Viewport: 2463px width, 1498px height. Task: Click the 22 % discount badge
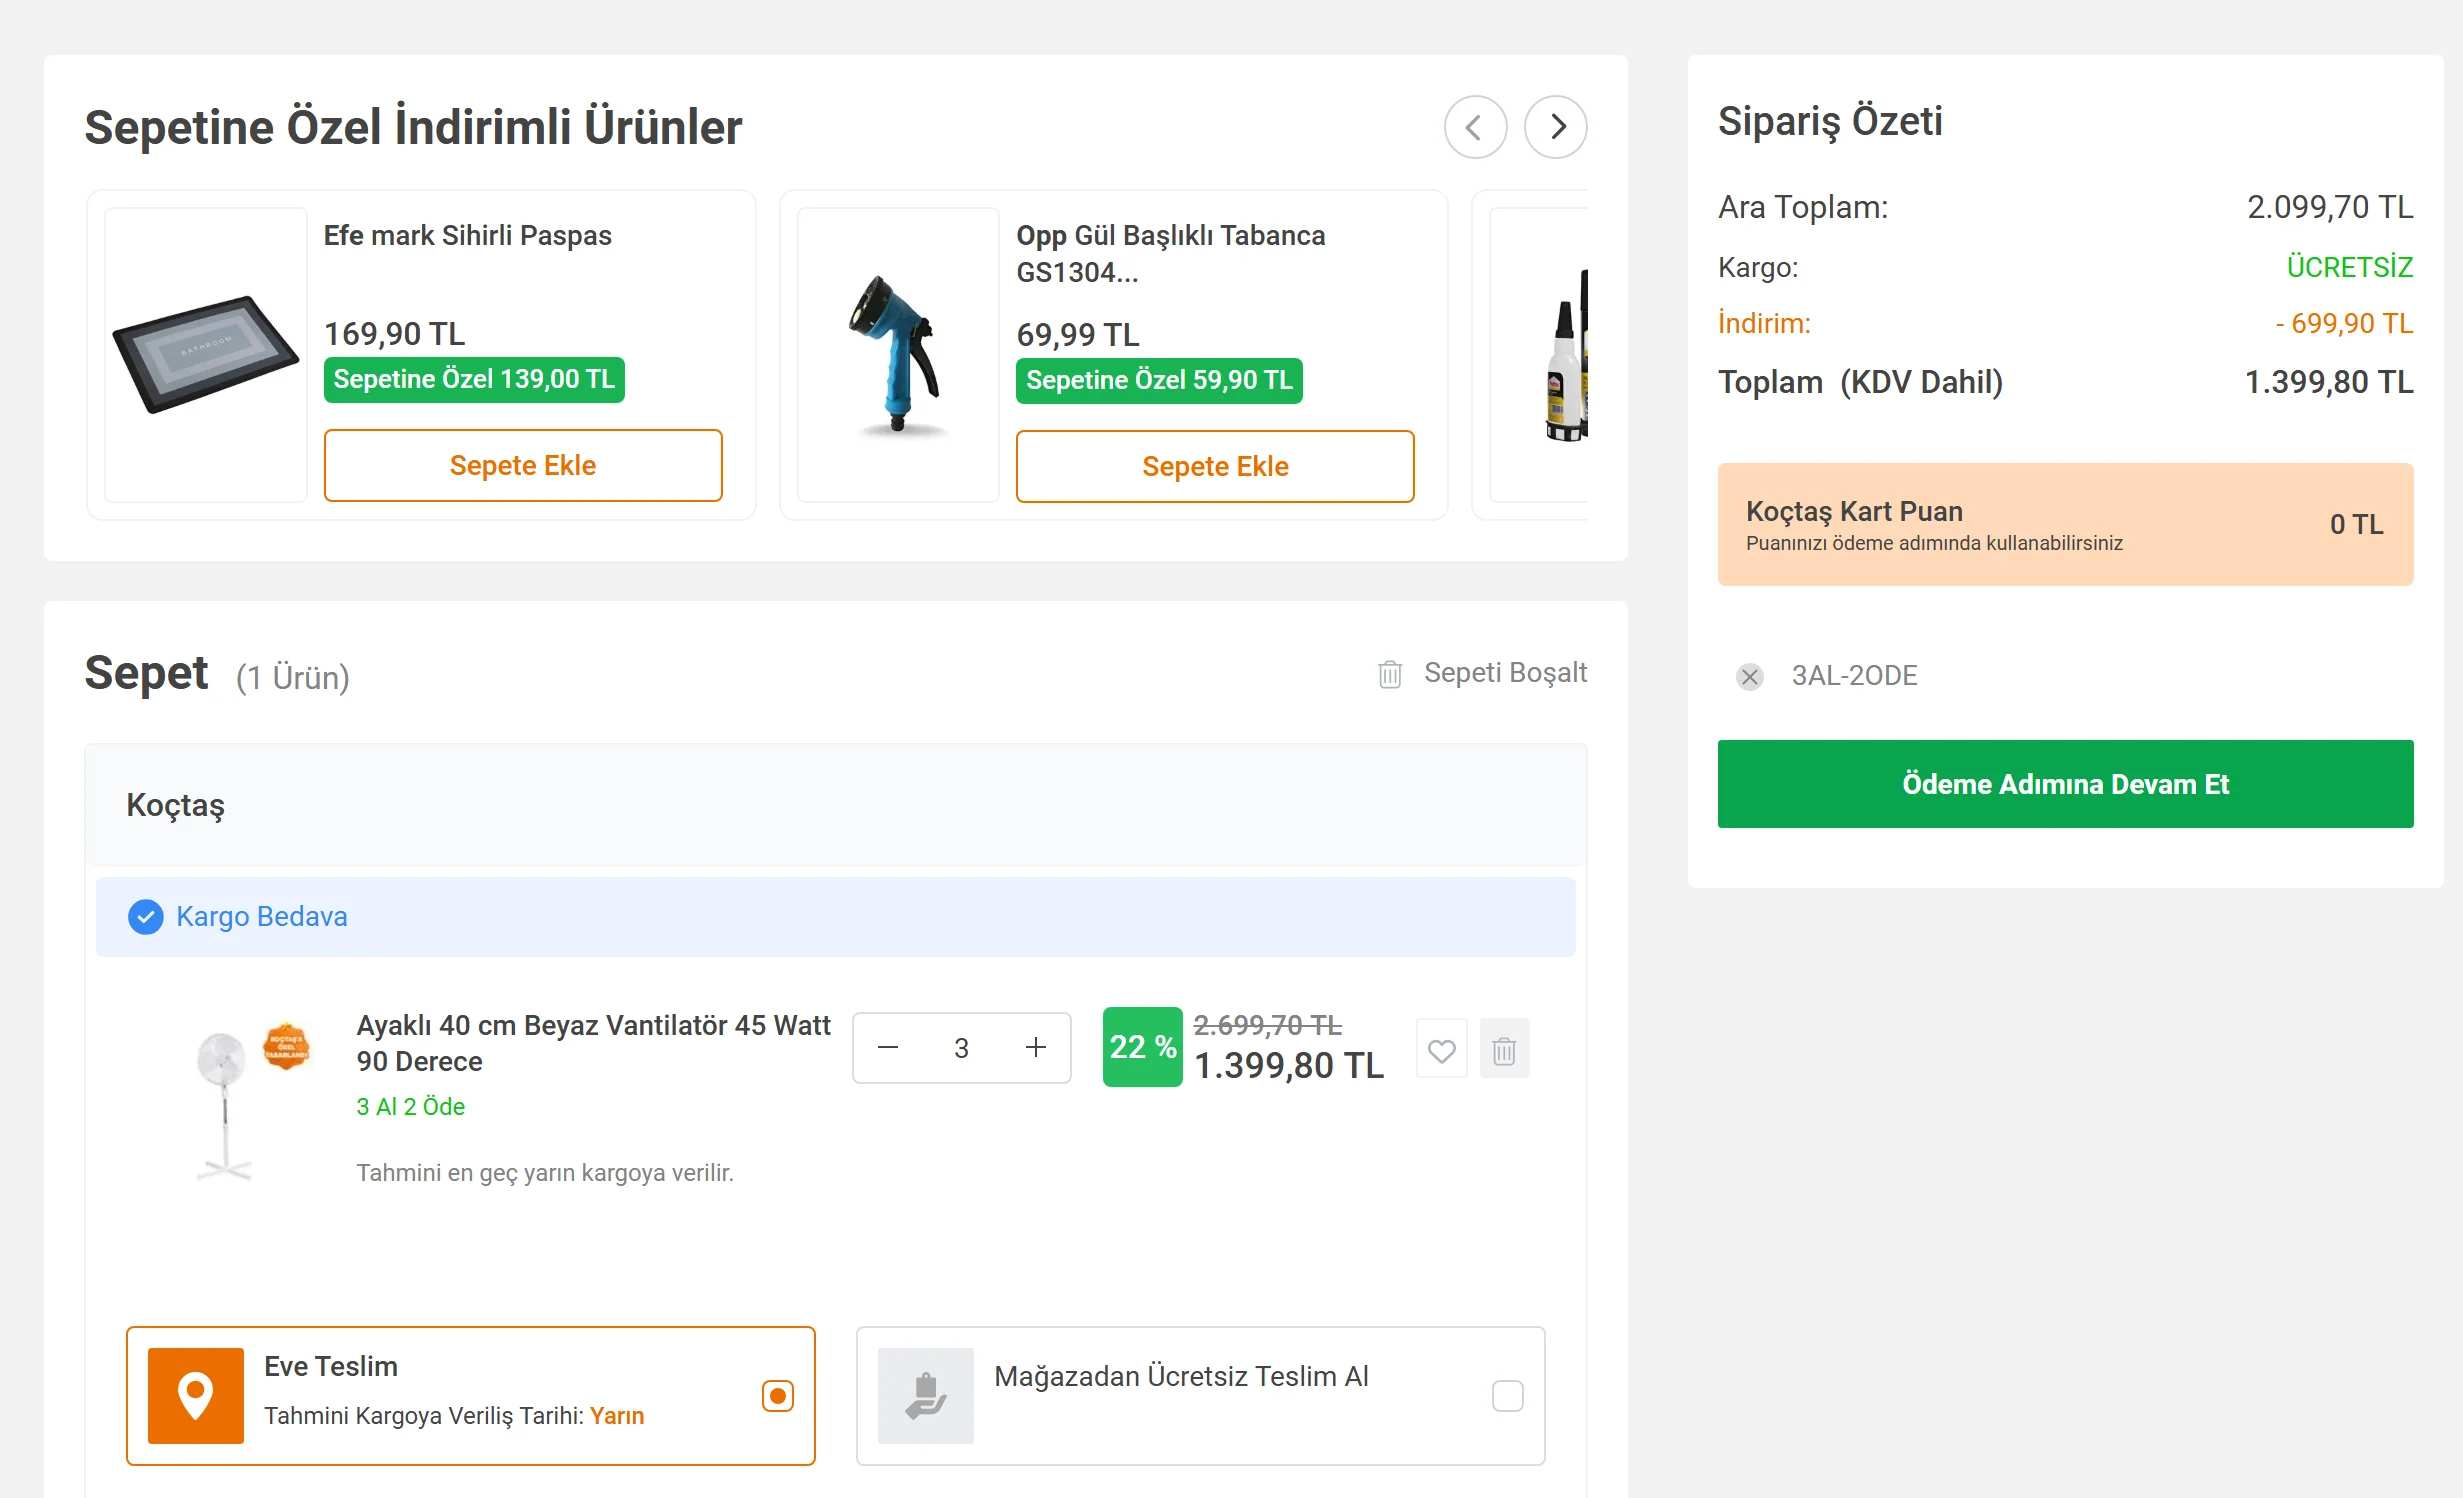click(x=1143, y=1047)
